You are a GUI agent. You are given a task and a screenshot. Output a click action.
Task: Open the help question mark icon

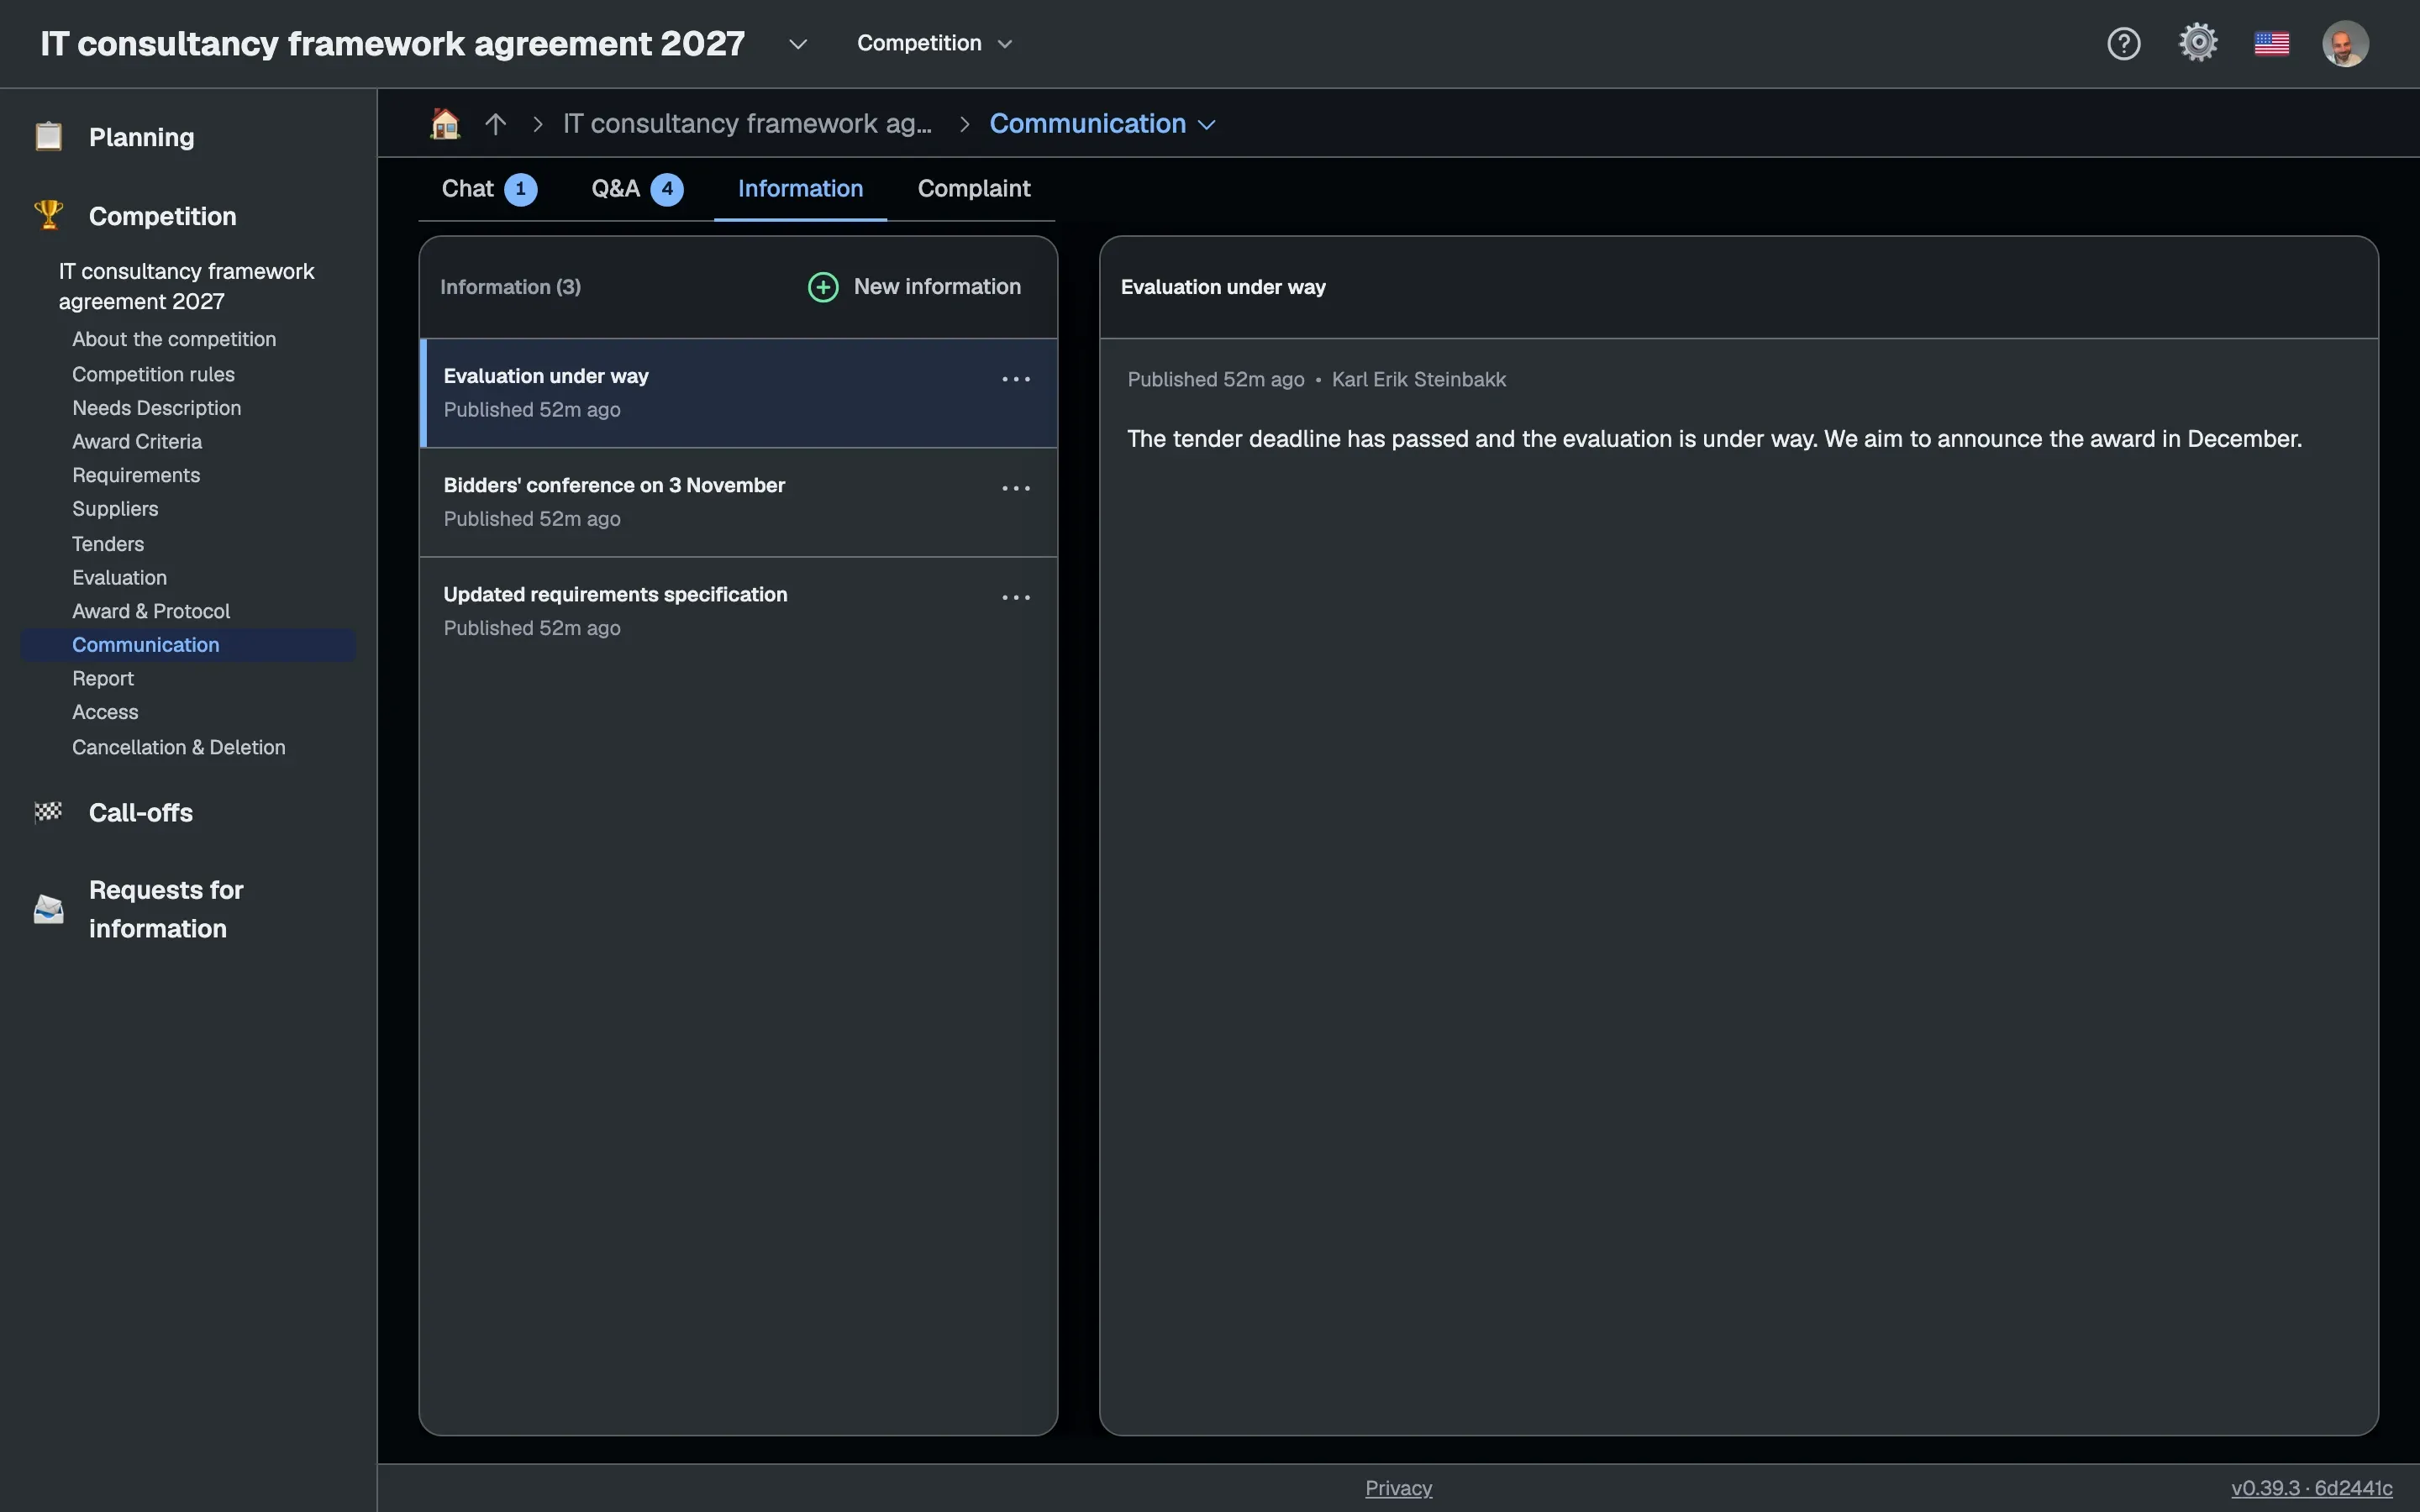(x=2123, y=43)
